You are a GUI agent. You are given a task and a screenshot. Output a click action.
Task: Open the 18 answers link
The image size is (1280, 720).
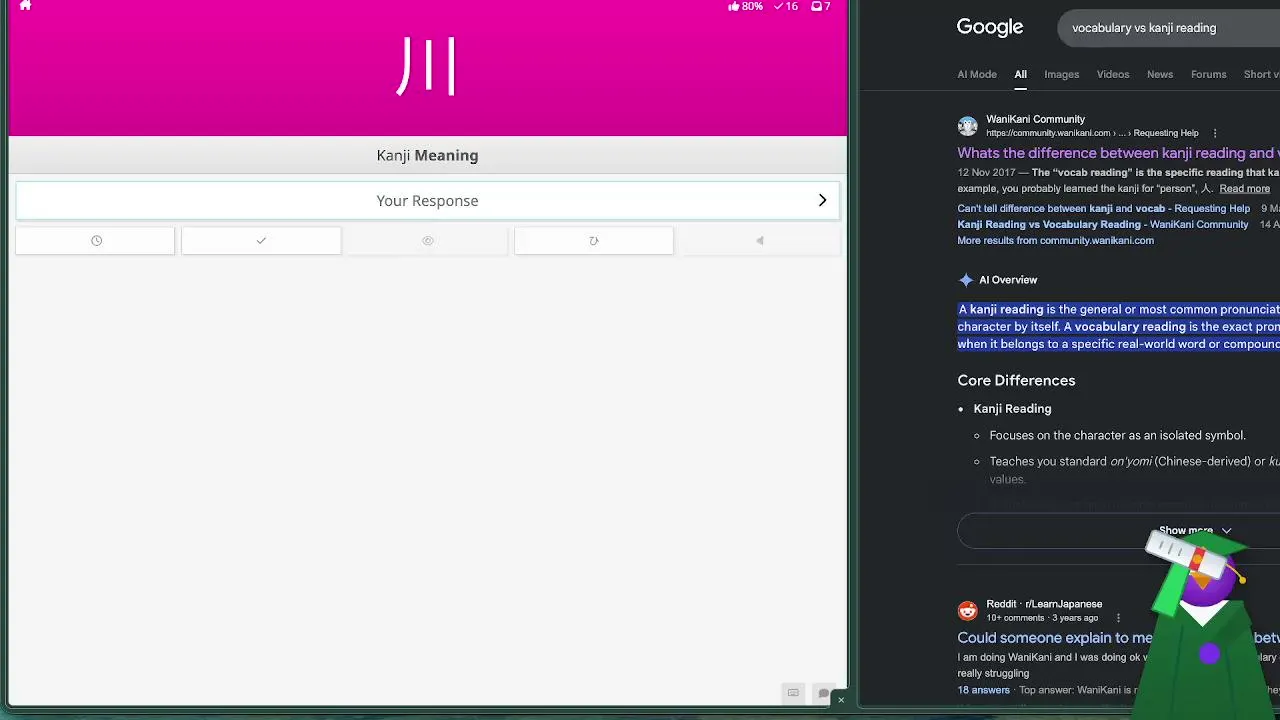coord(983,690)
